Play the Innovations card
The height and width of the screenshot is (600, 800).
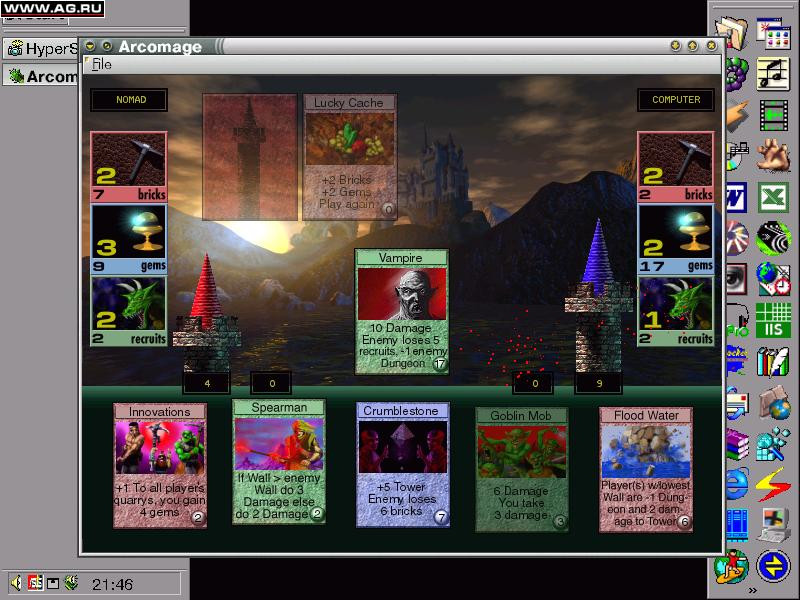(160, 465)
